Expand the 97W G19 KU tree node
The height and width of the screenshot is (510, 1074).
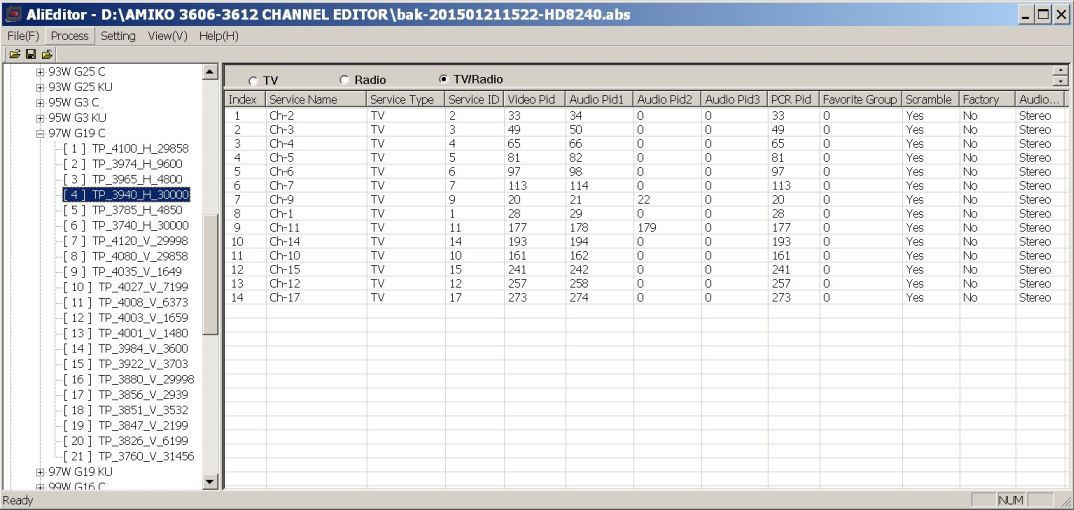(x=40, y=472)
